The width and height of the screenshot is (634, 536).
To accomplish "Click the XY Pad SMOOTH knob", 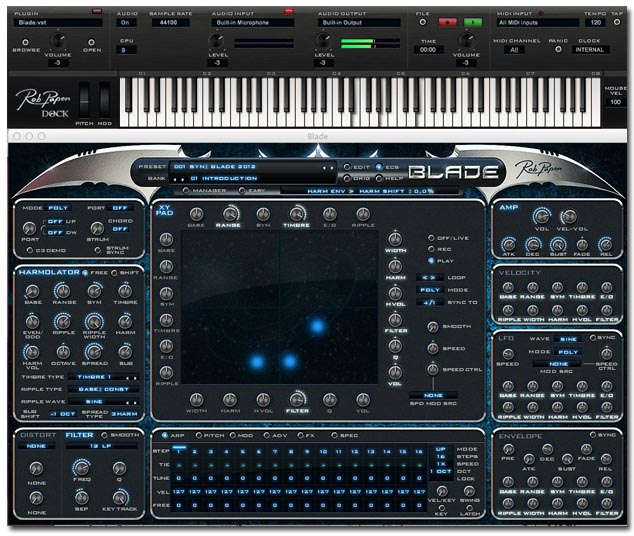I will tap(433, 327).
